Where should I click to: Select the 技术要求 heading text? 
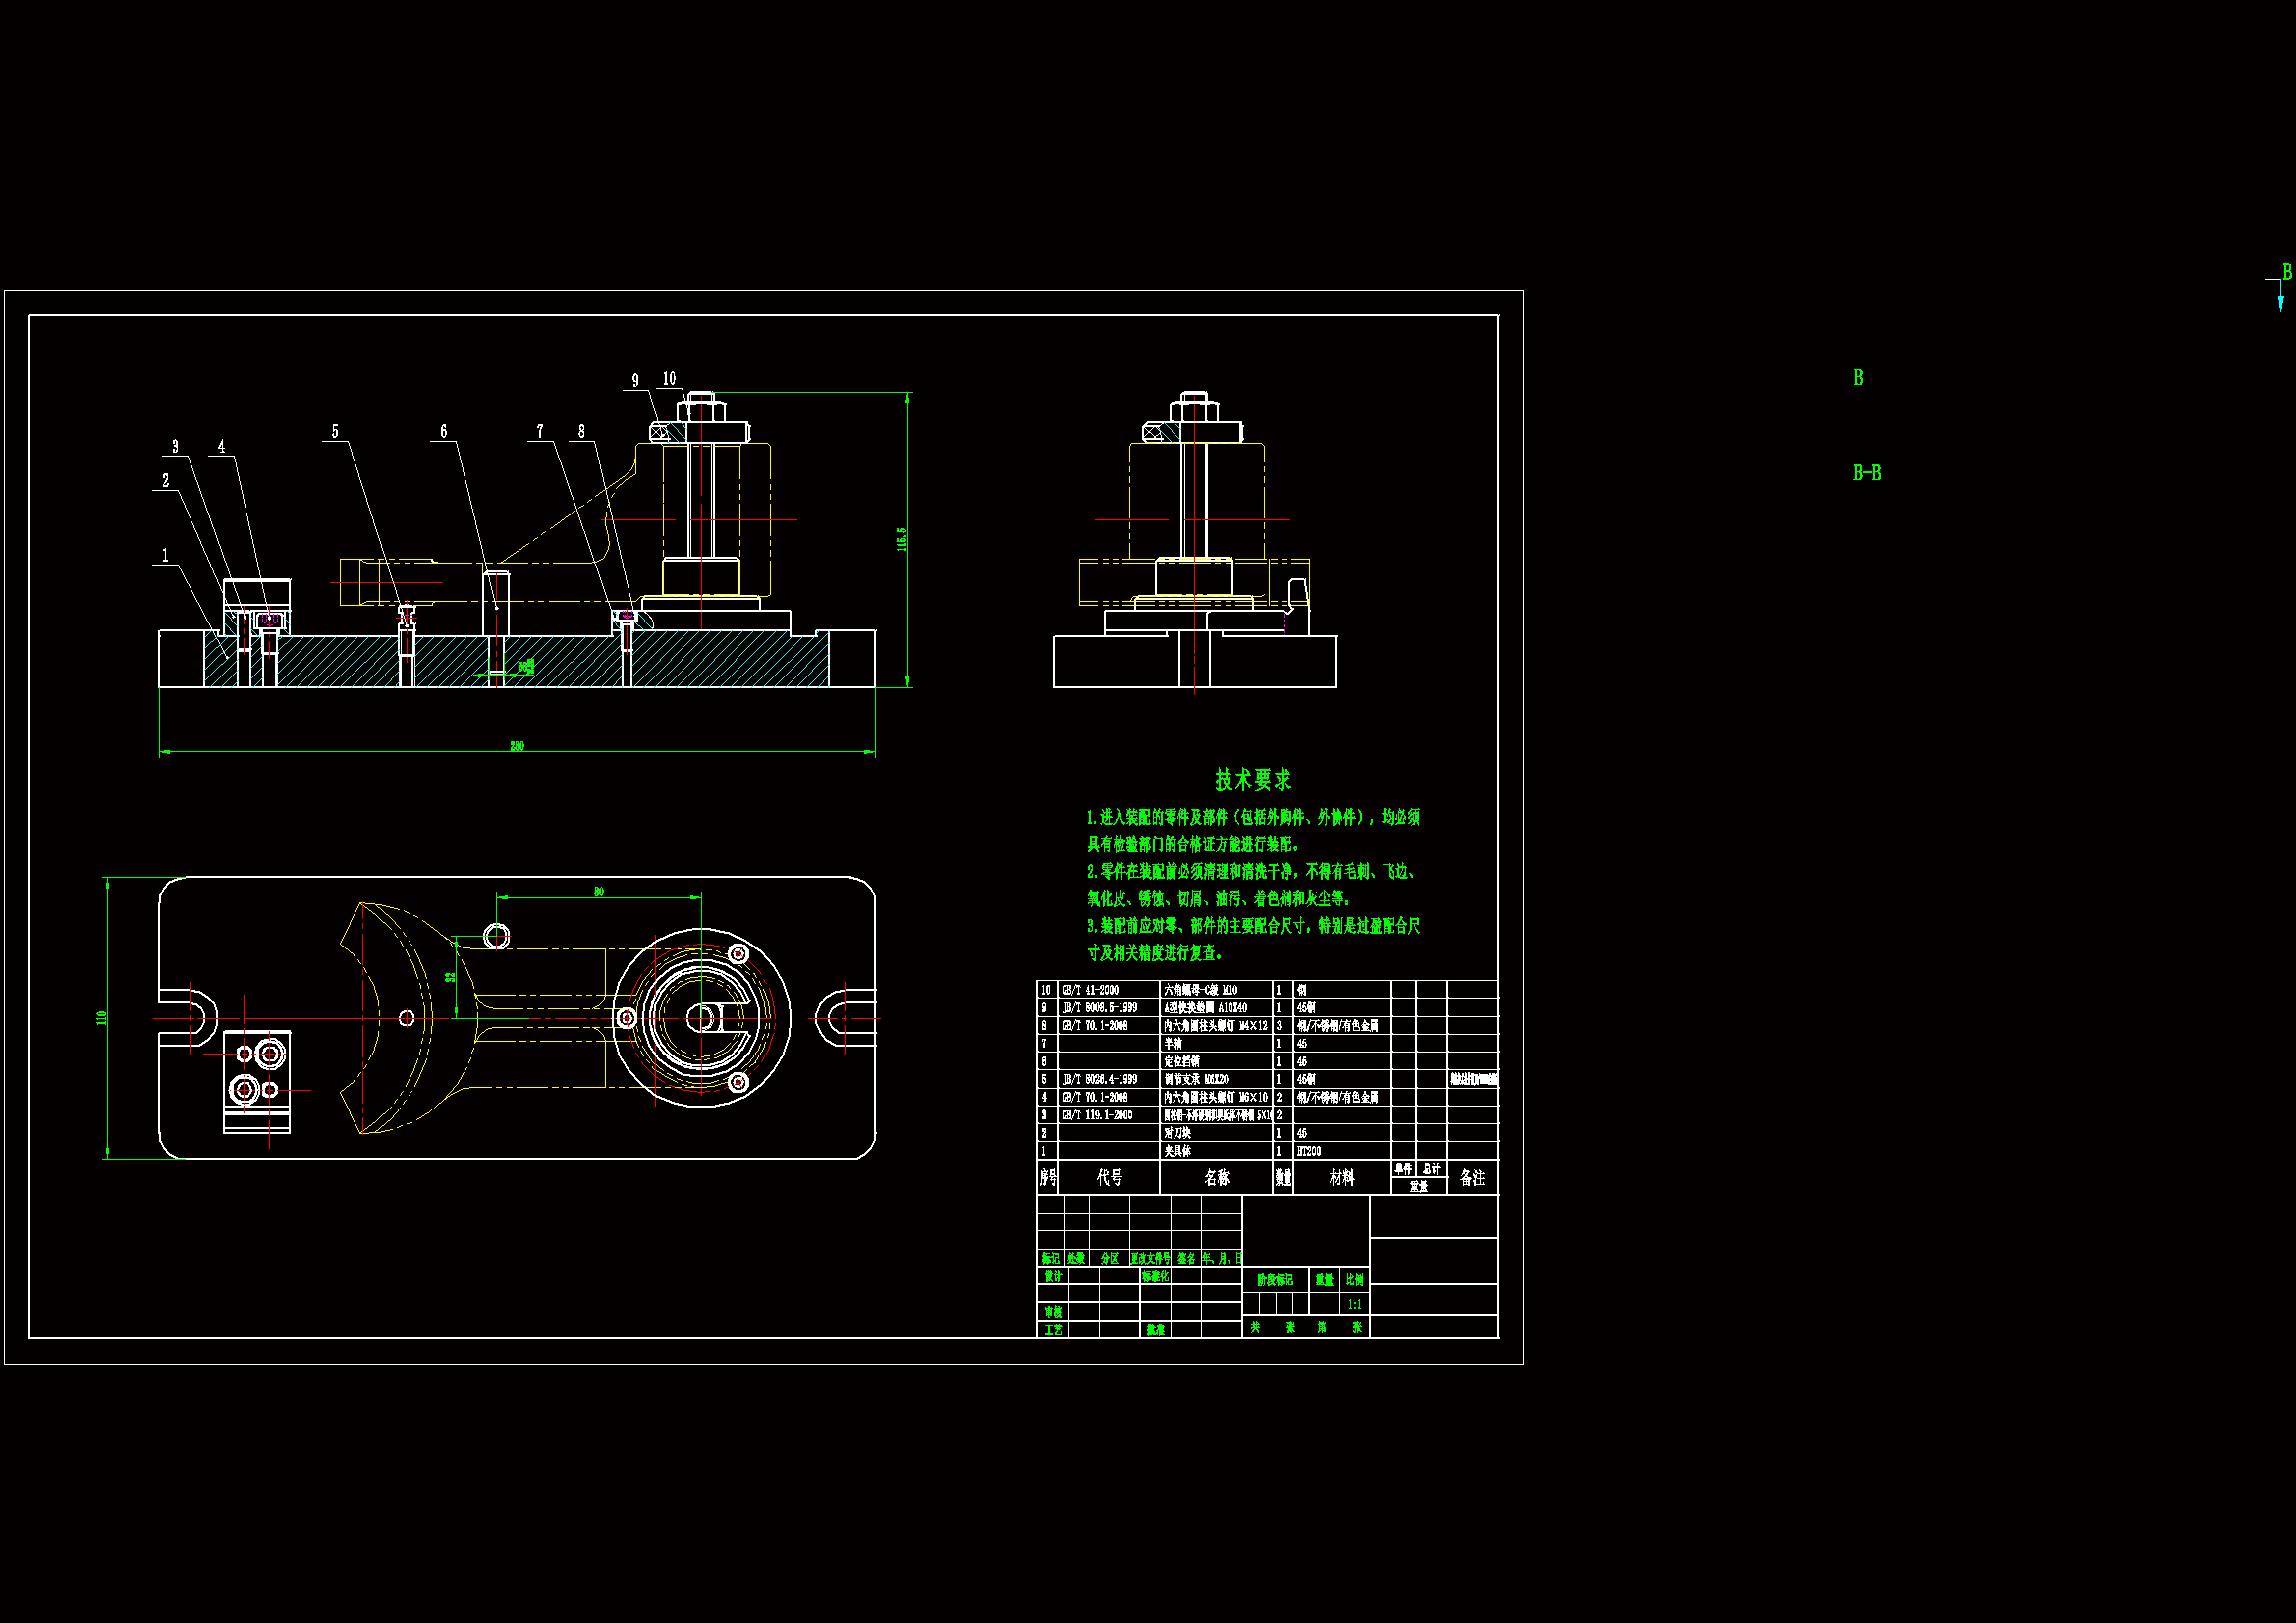(x=1252, y=780)
